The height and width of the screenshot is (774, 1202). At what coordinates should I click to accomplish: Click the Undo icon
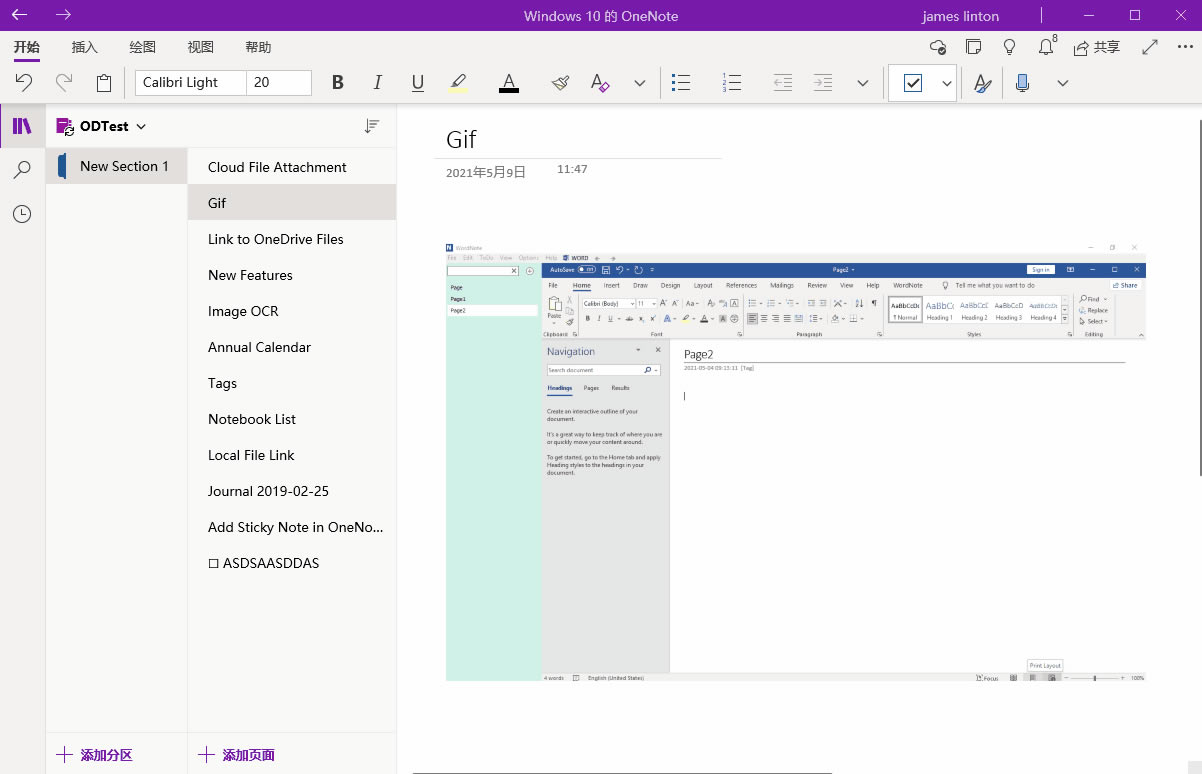point(24,83)
